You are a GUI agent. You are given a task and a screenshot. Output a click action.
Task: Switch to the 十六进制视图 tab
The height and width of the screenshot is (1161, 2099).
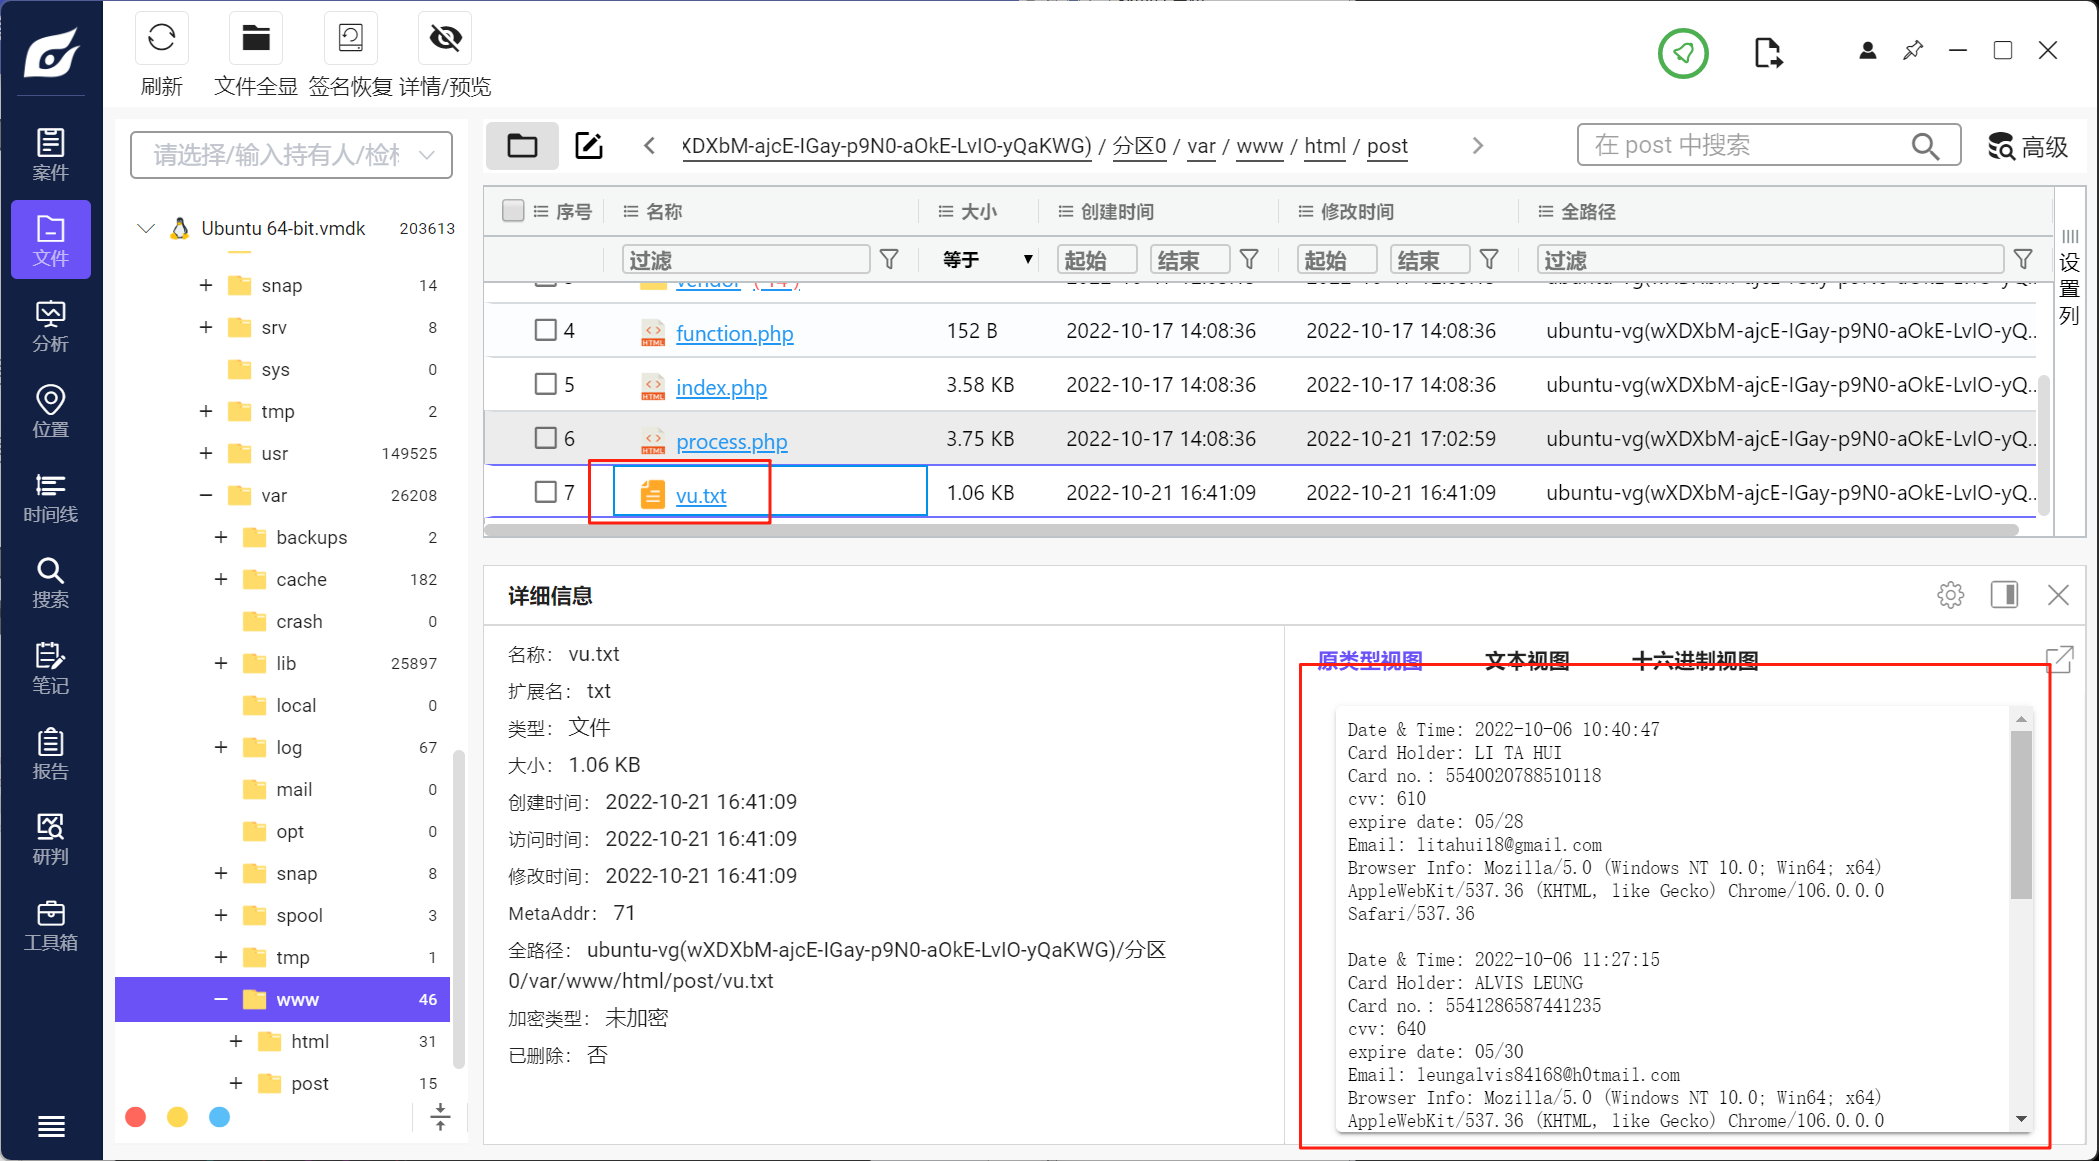(1694, 660)
